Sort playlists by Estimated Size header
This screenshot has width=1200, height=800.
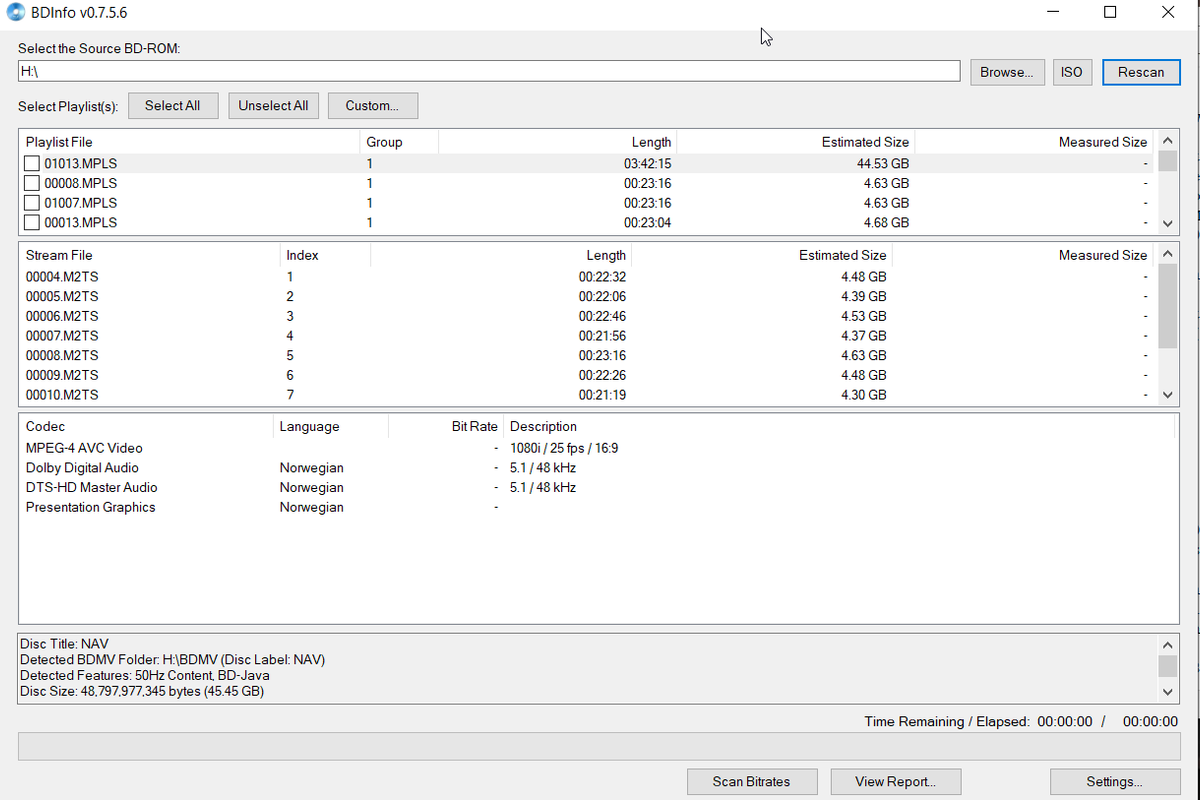click(x=795, y=142)
